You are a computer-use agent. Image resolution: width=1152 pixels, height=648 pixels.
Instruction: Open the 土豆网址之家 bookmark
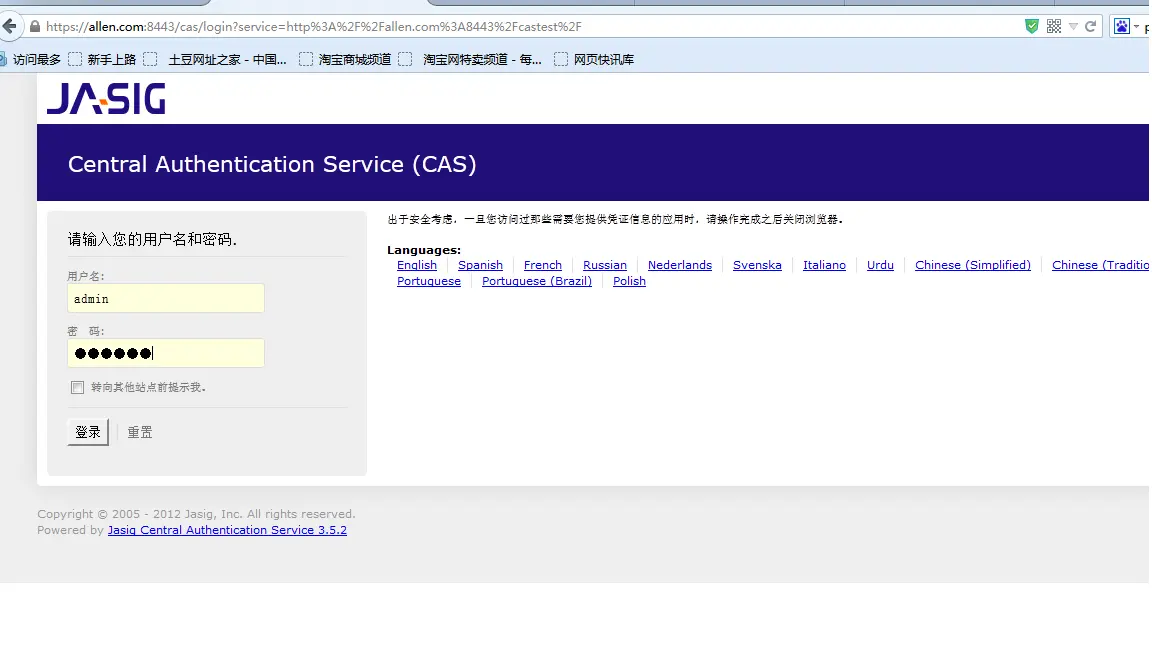(x=215, y=60)
